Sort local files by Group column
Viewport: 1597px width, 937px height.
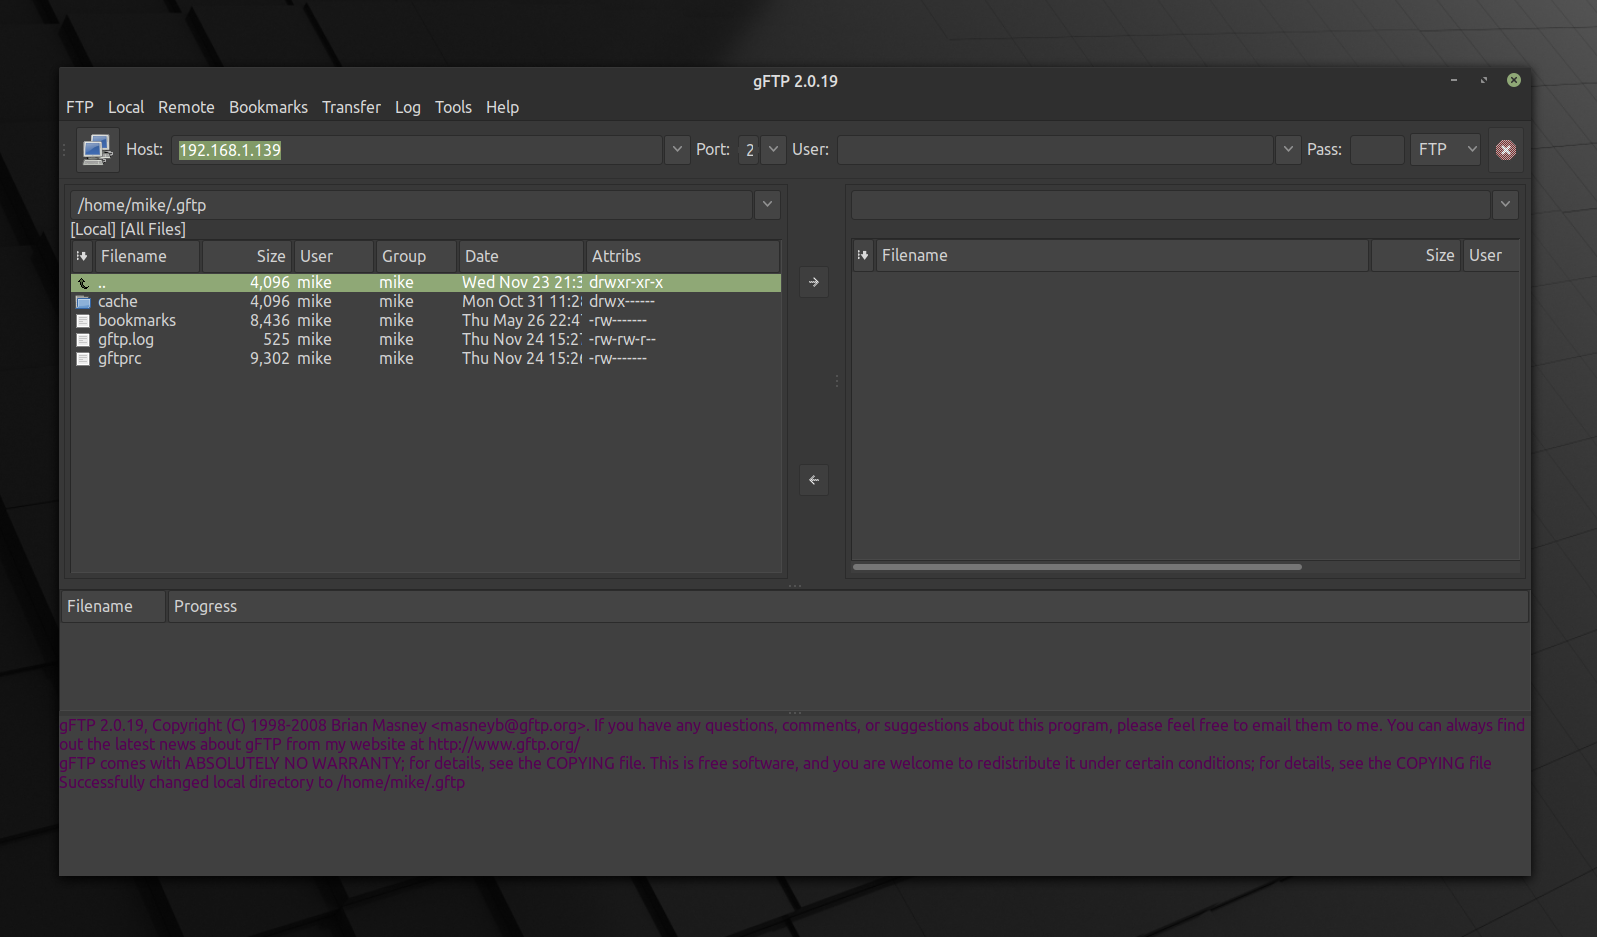pos(416,256)
